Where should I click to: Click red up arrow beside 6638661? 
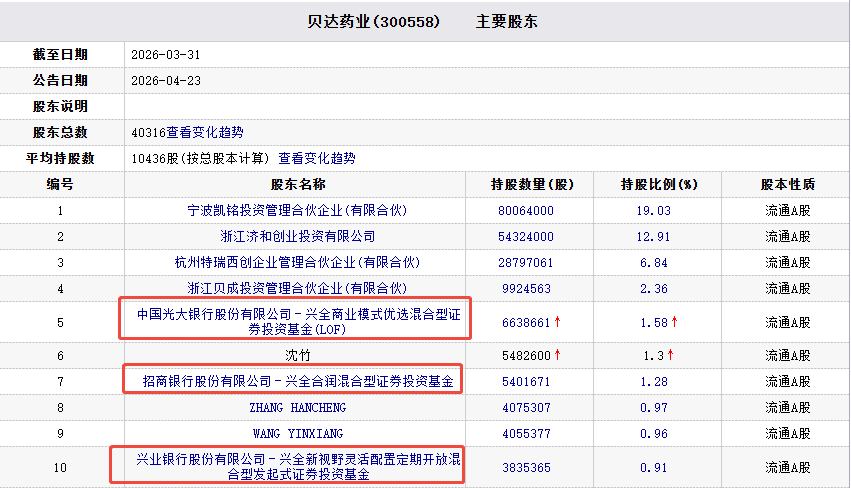click(x=557, y=322)
